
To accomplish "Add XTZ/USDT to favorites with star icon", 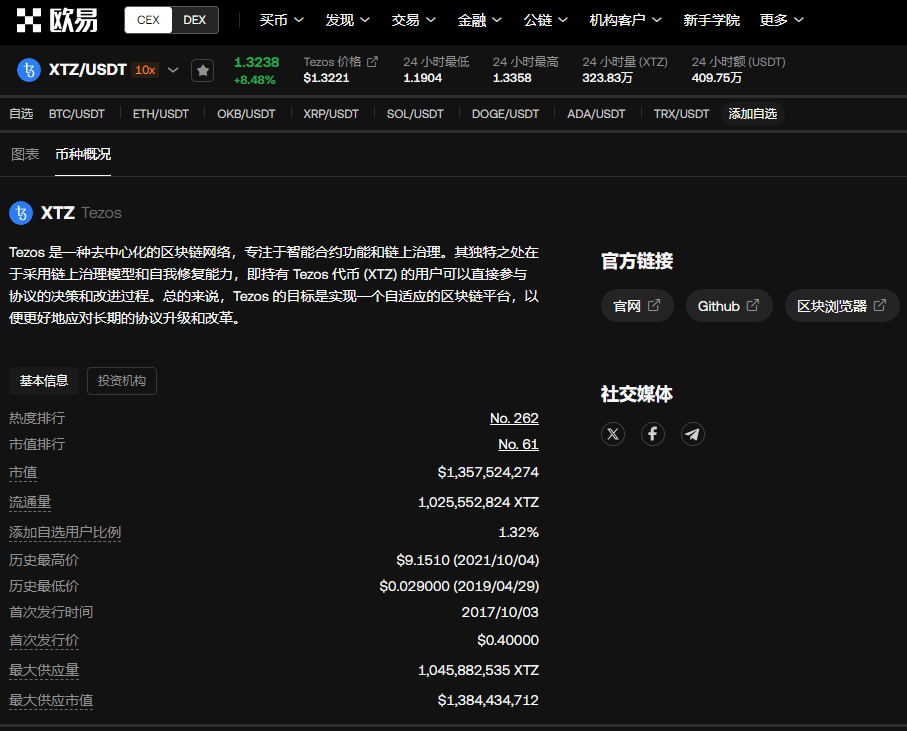I will (203, 70).
